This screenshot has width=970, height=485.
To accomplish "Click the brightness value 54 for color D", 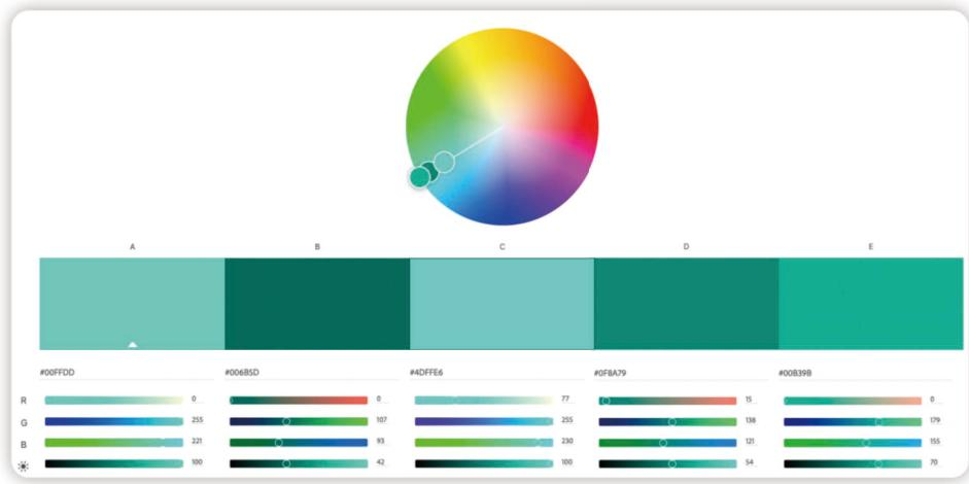I will pyautogui.click(x=749, y=462).
